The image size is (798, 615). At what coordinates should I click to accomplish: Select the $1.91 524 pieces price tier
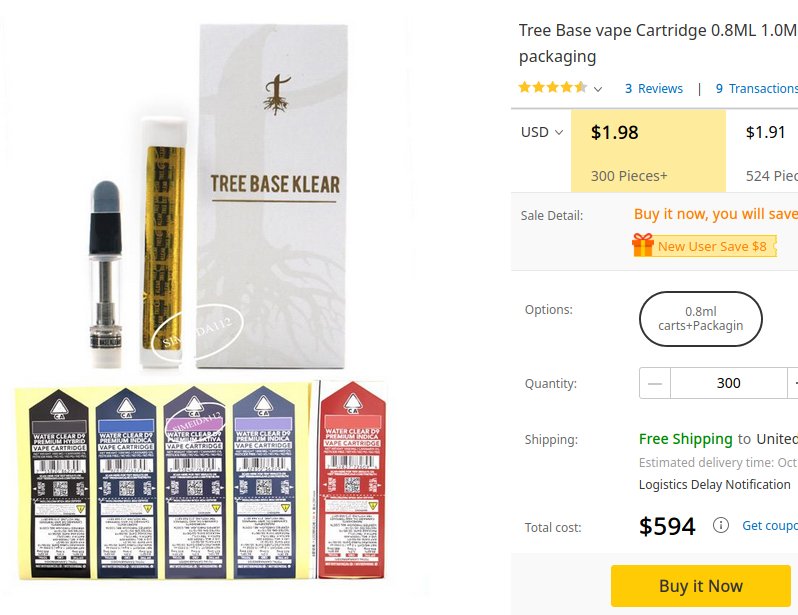pyautogui.click(x=762, y=151)
